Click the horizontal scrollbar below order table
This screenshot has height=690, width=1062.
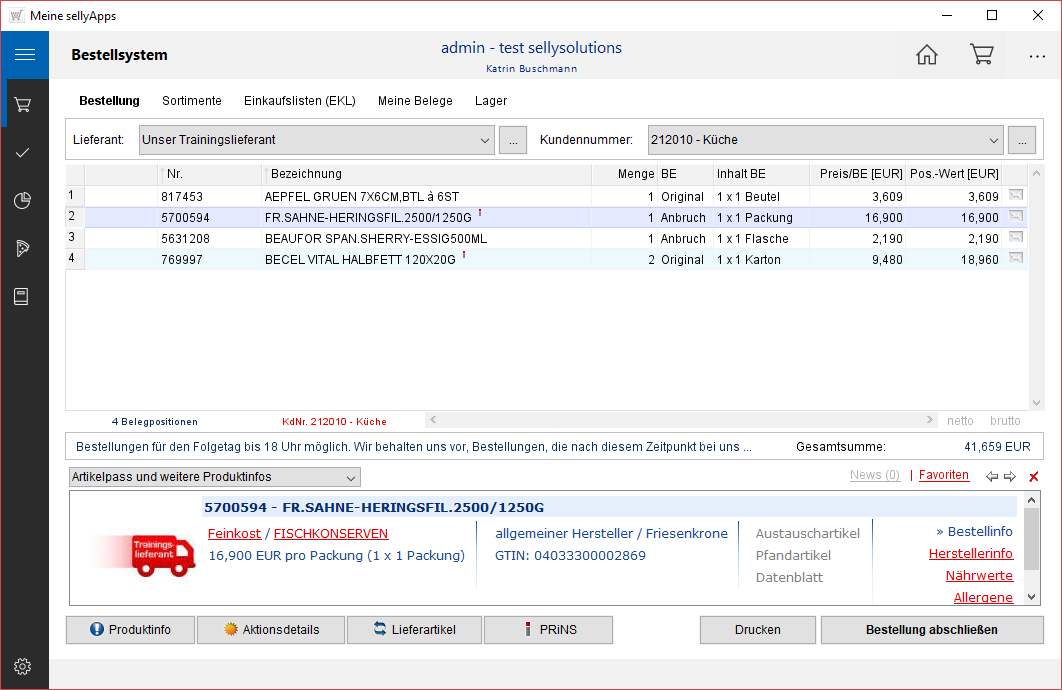(680, 421)
